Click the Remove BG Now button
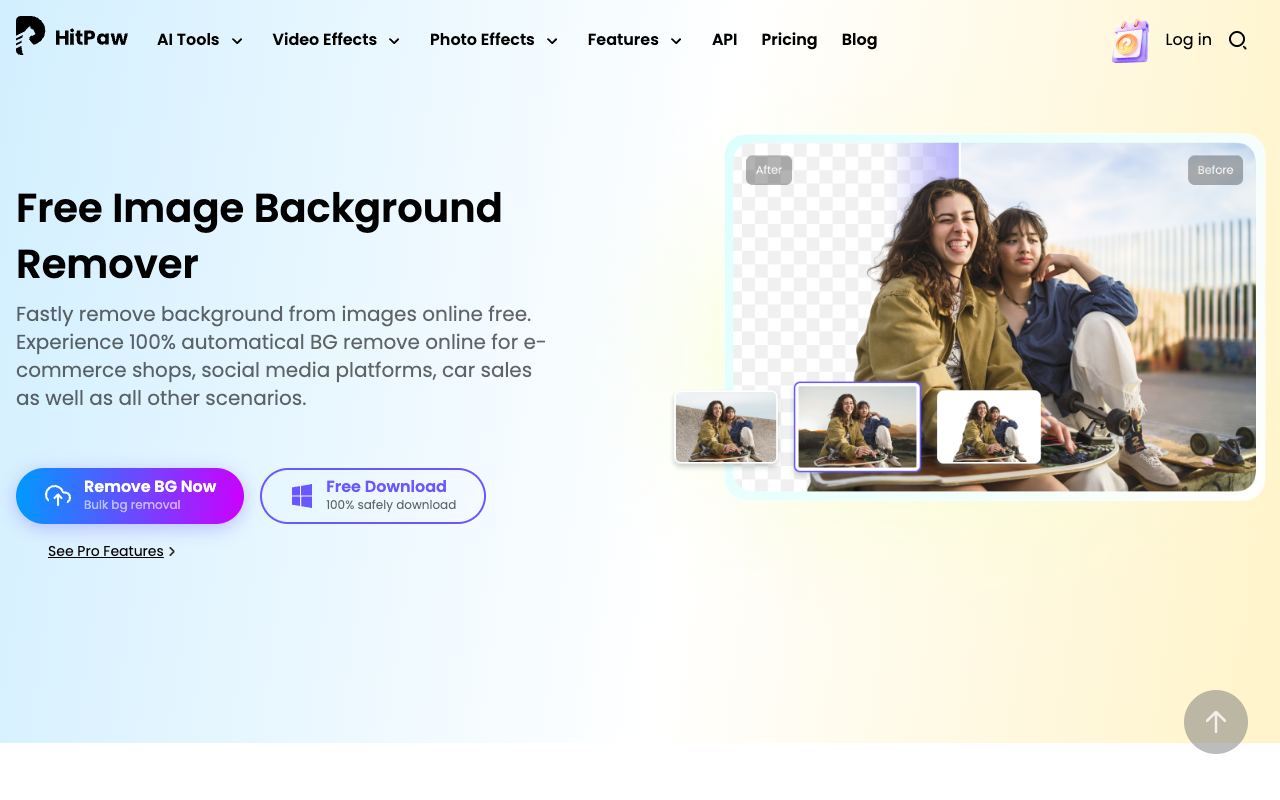 130,496
